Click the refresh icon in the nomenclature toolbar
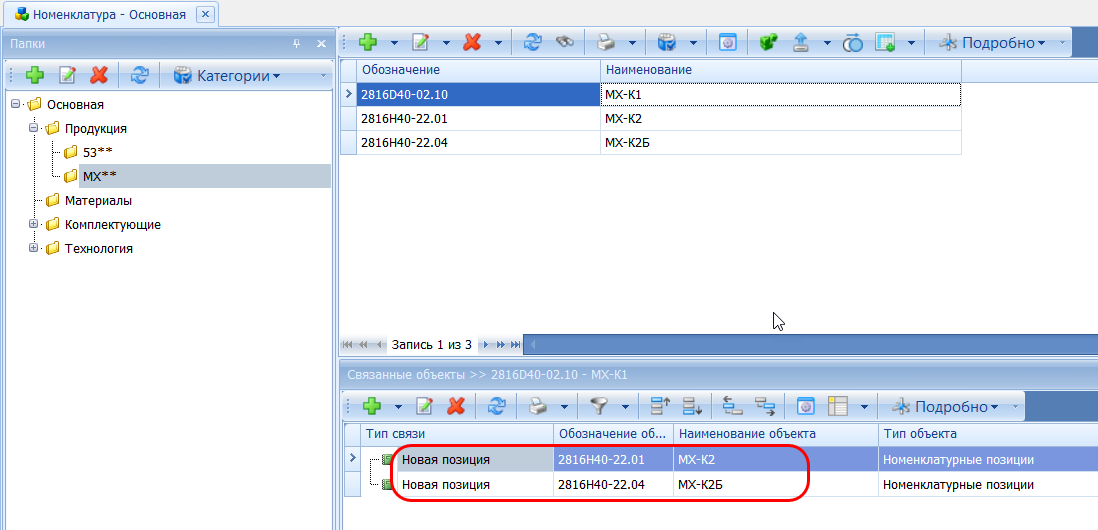The image size is (1098, 530). coord(533,42)
